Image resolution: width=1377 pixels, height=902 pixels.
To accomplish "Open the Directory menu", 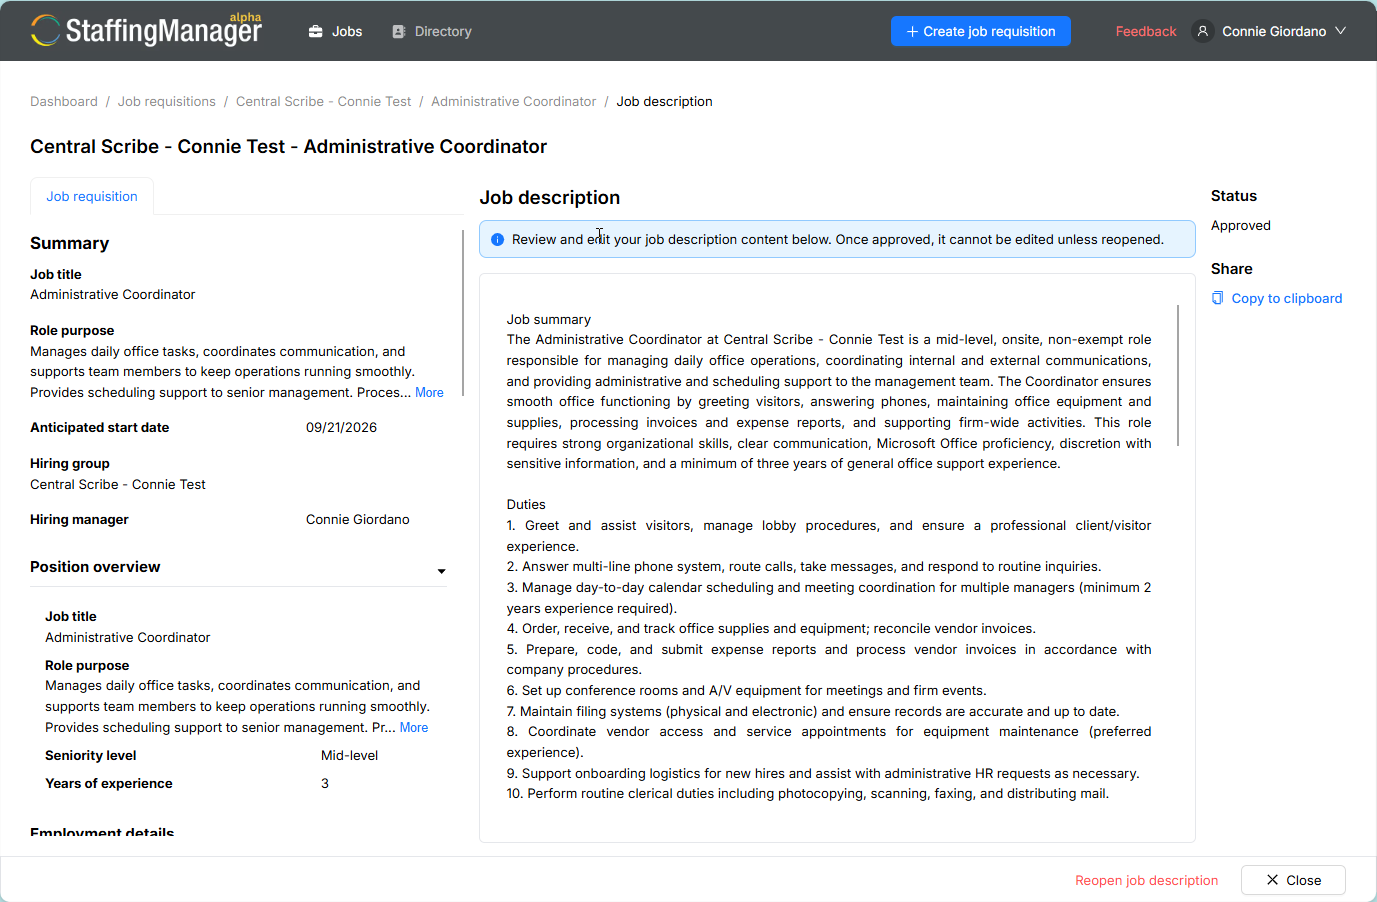I will click(432, 32).
